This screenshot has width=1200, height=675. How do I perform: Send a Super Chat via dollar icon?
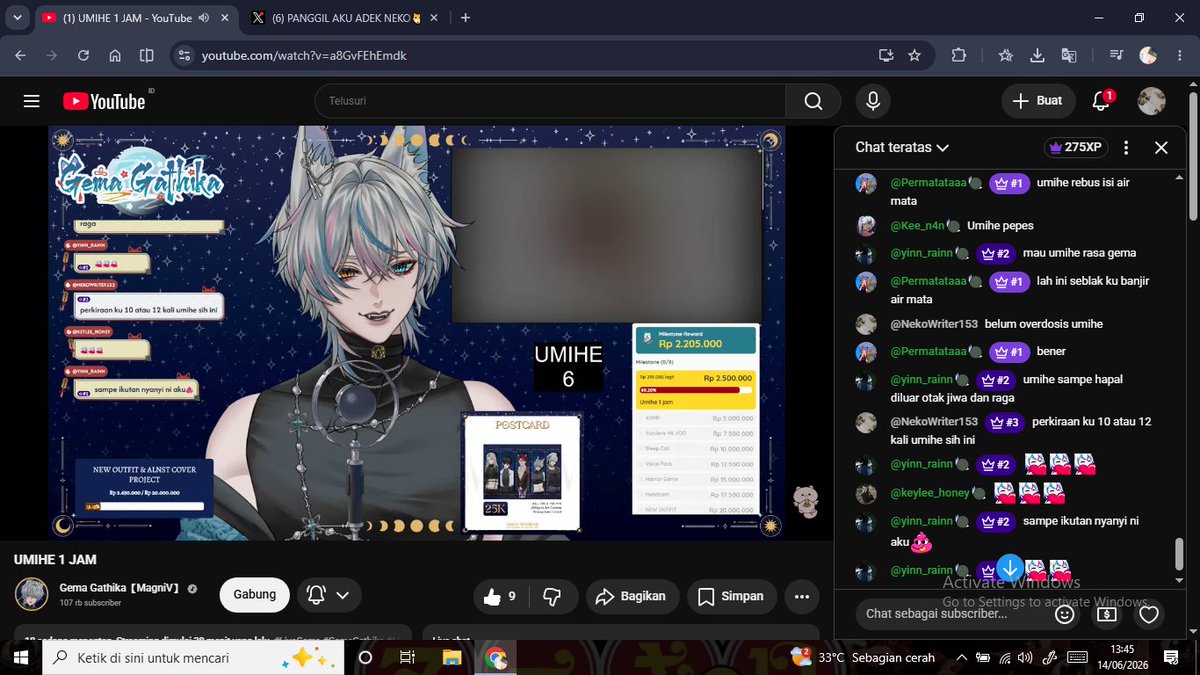pyautogui.click(x=1107, y=614)
